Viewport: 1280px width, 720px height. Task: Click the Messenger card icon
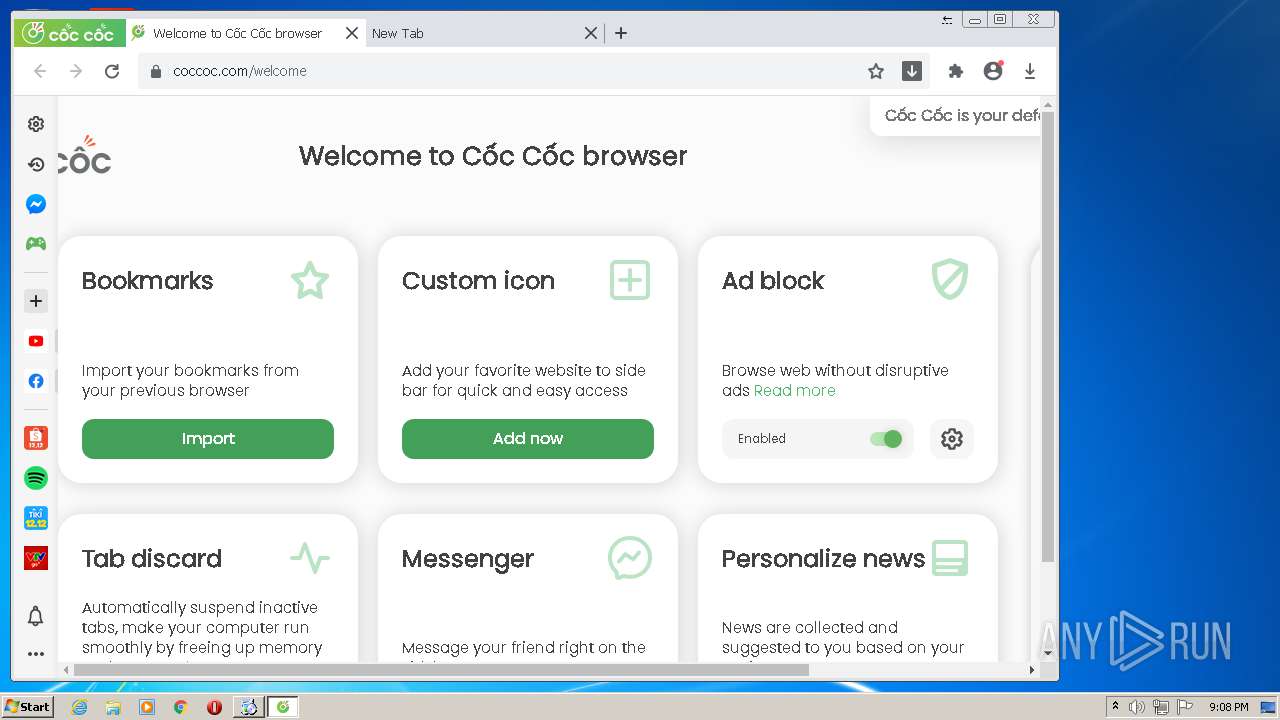pos(630,558)
